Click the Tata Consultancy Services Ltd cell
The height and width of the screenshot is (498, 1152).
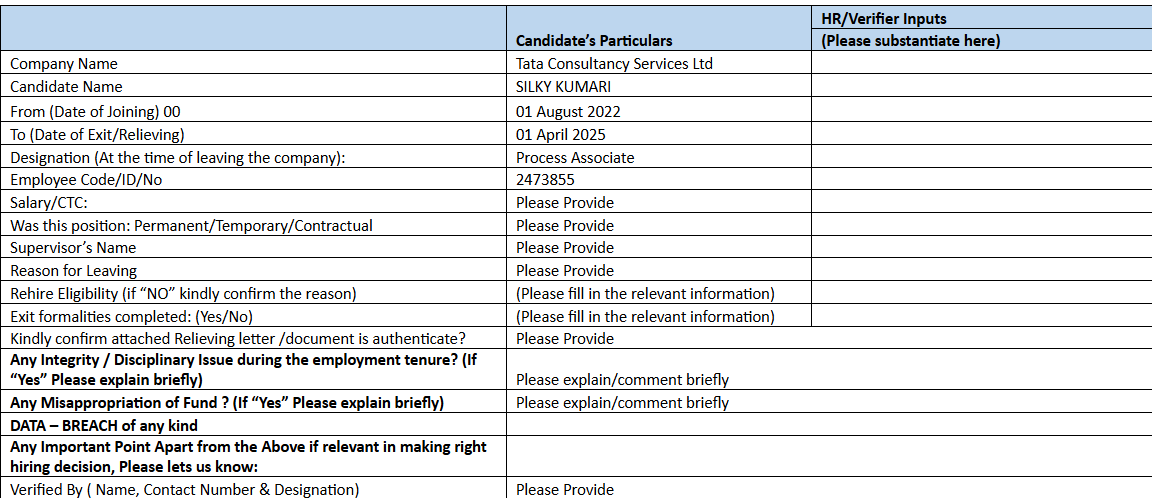pos(614,64)
